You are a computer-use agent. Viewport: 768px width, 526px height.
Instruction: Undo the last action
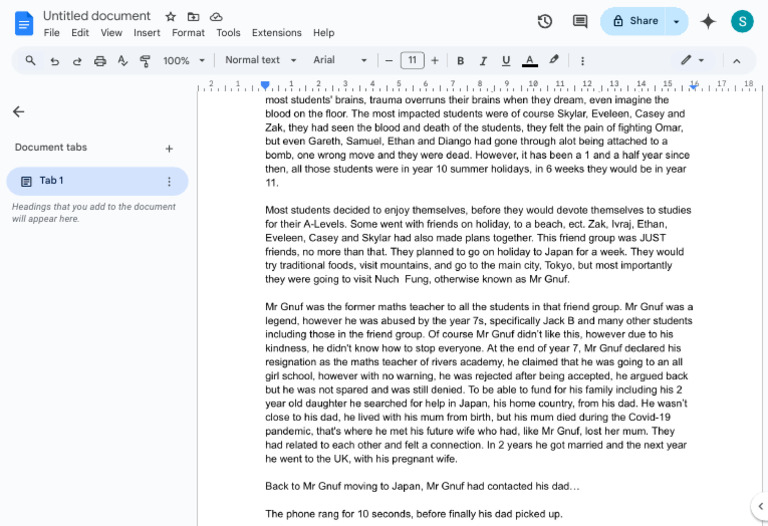54,61
